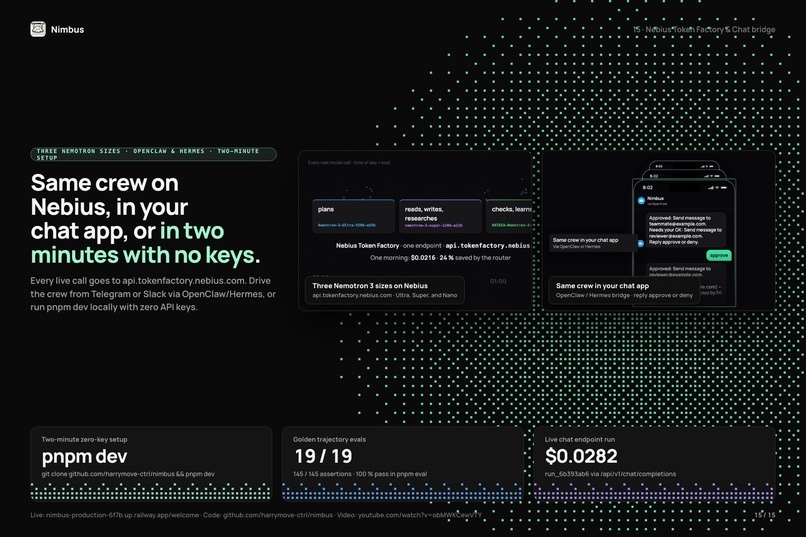Open the "checks, learns" card
806x537 pixels.
(509, 216)
